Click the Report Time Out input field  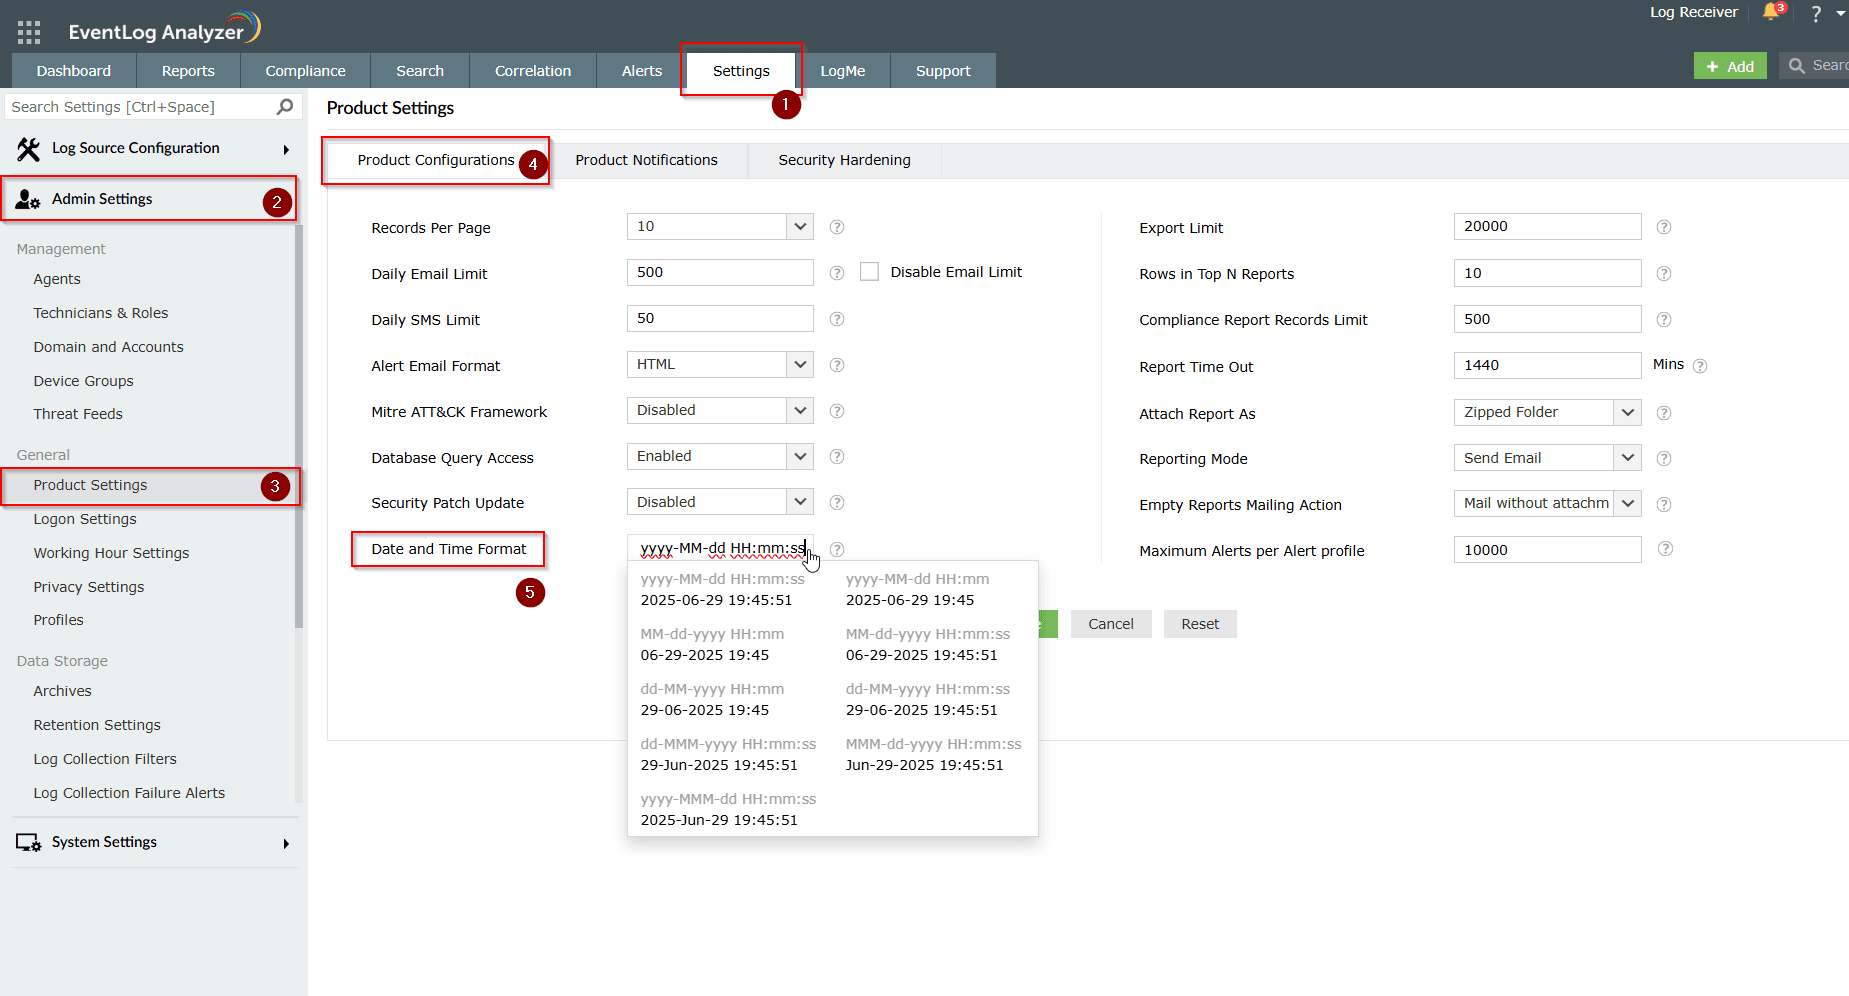click(x=1548, y=365)
